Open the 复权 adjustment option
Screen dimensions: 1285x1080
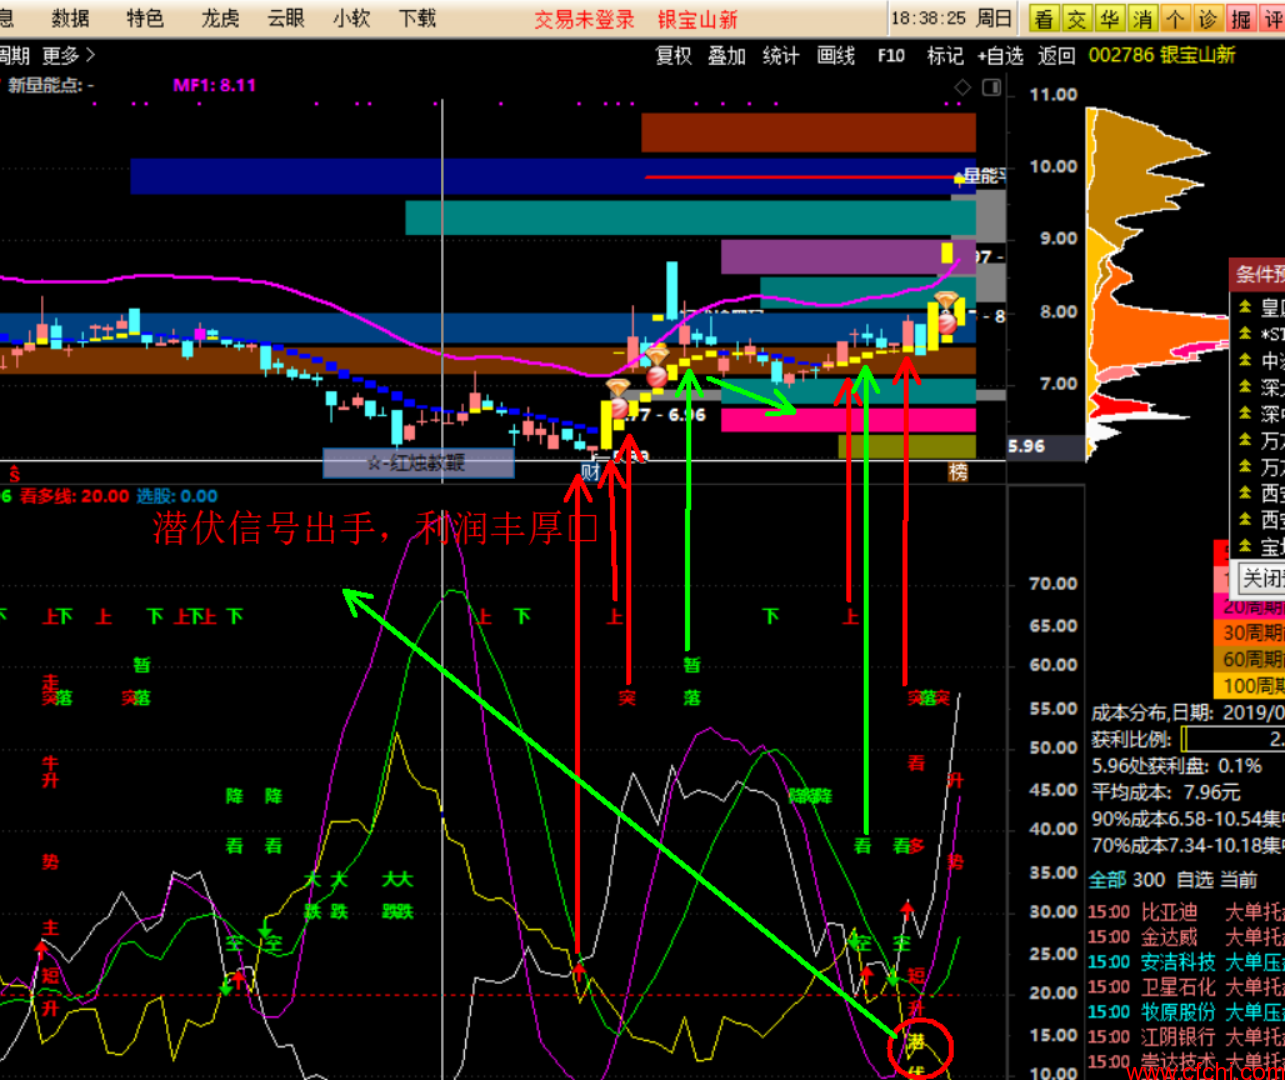(673, 56)
